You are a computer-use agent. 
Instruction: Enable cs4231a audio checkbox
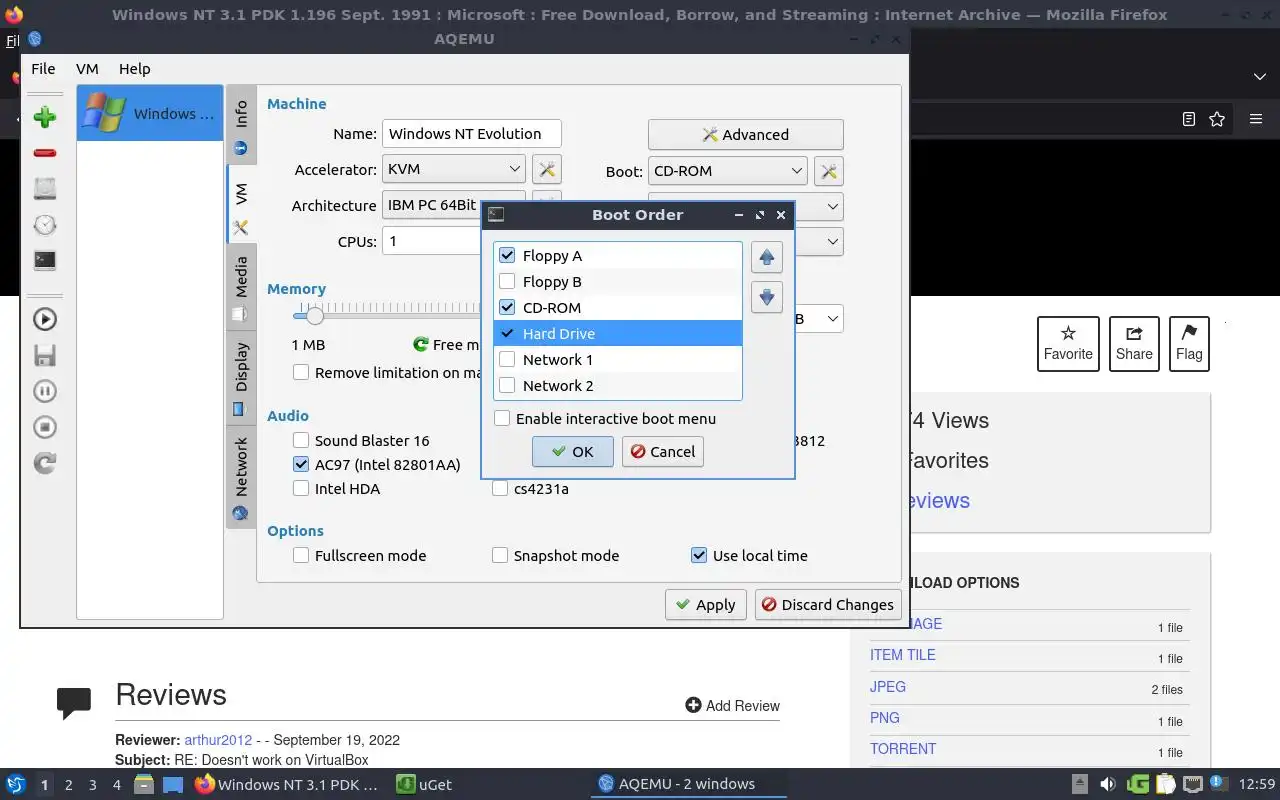pyautogui.click(x=500, y=488)
